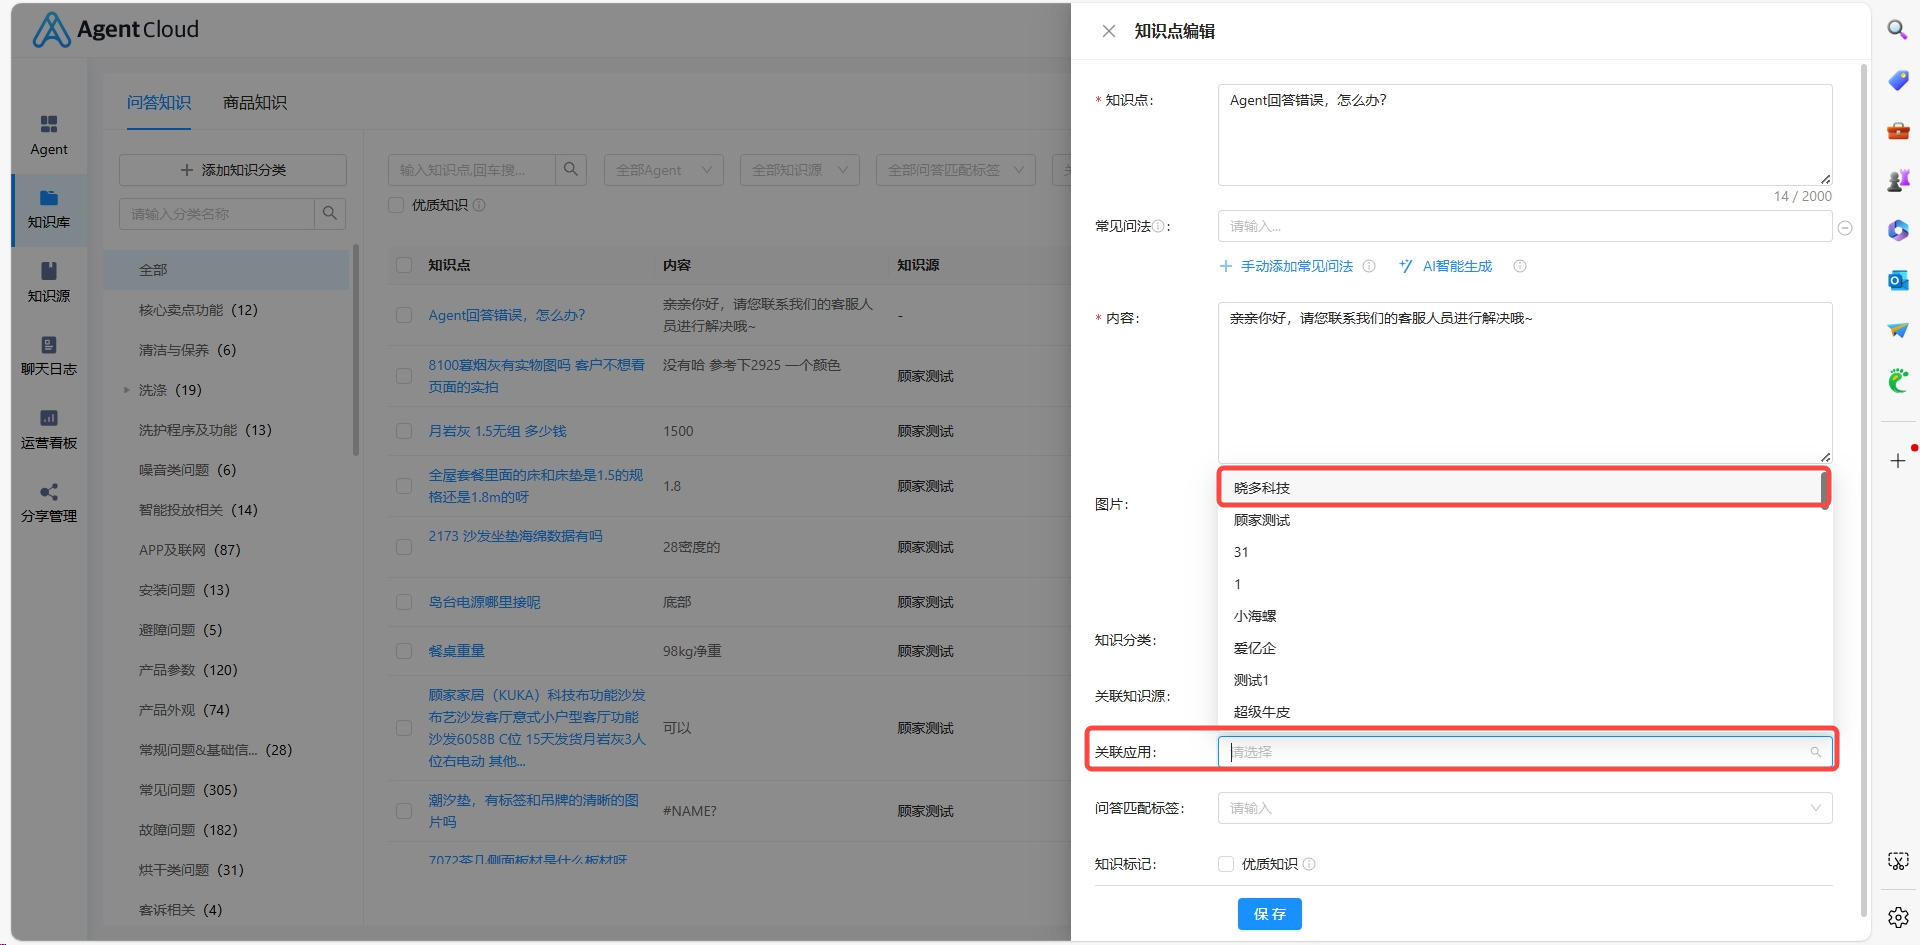
Task: Click the AgentCloud logo
Action: tap(116, 30)
